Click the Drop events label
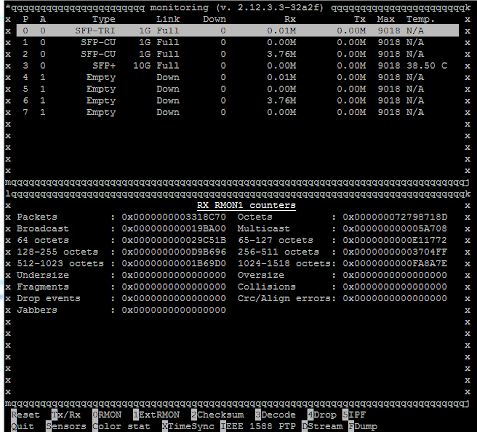Screen dimensions: 477x432 point(49,299)
